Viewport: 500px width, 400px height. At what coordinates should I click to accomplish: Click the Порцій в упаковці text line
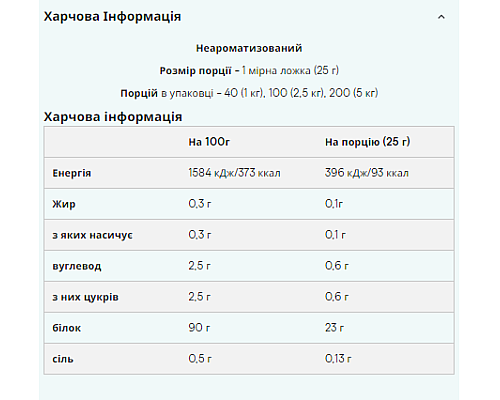(x=249, y=93)
